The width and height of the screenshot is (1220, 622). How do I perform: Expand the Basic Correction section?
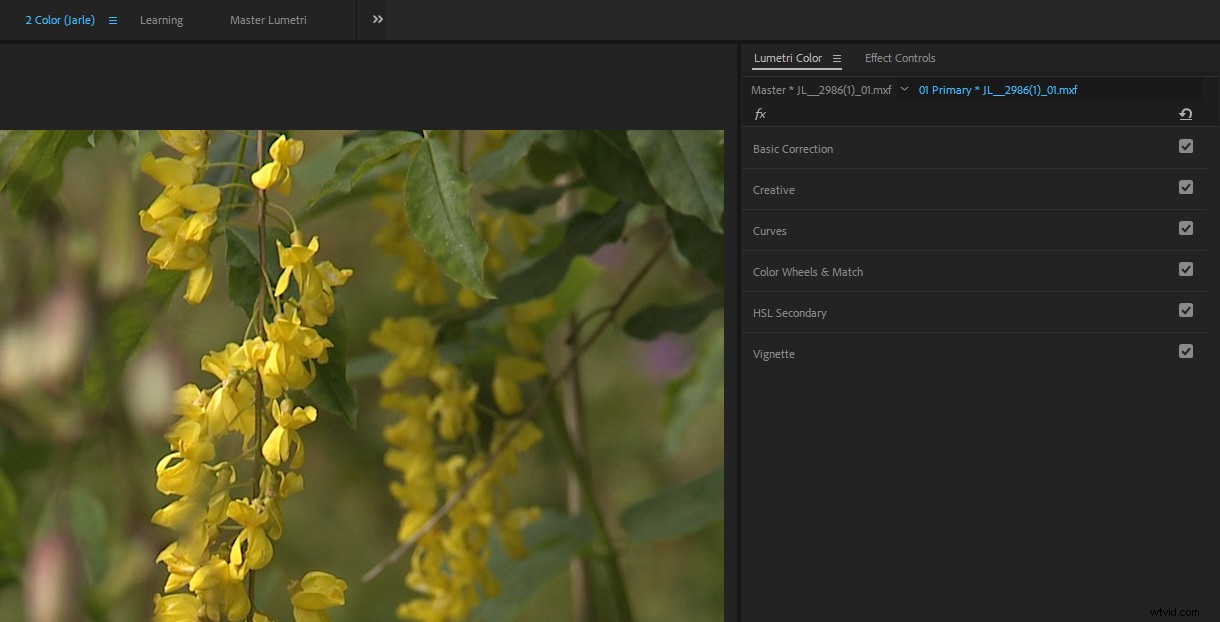pos(793,148)
